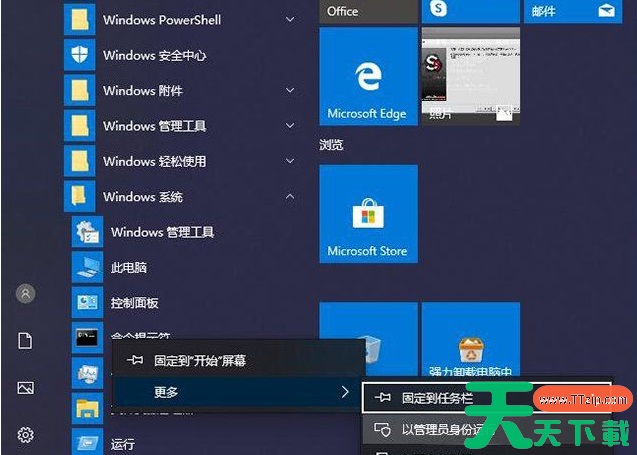637x455 pixels.
Task: Expand the Windows 附件 chevron
Action: pyautogui.click(x=290, y=90)
